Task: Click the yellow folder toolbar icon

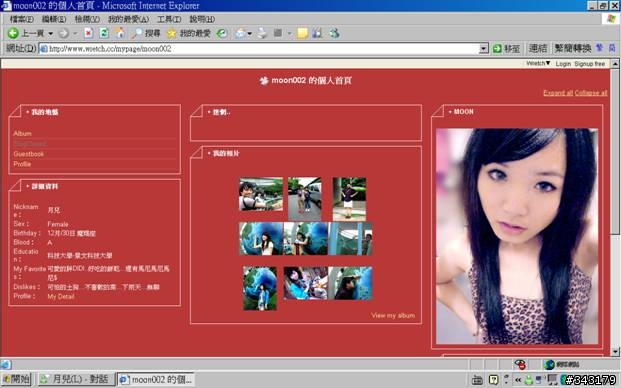Action: pyautogui.click(x=303, y=33)
